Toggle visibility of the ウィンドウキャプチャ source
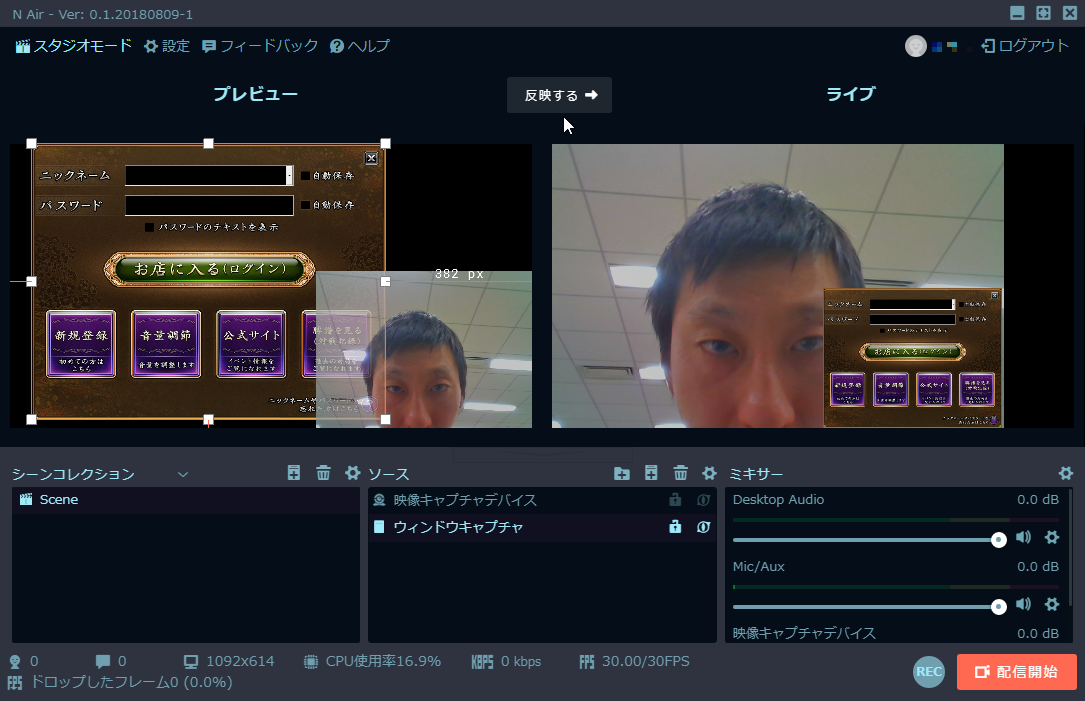Image resolution: width=1085 pixels, height=701 pixels. point(703,527)
